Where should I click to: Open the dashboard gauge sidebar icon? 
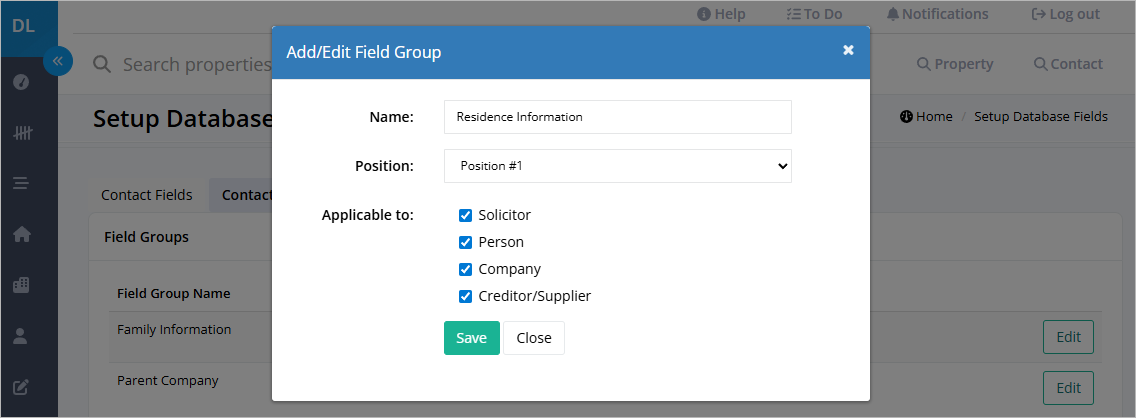(21, 82)
